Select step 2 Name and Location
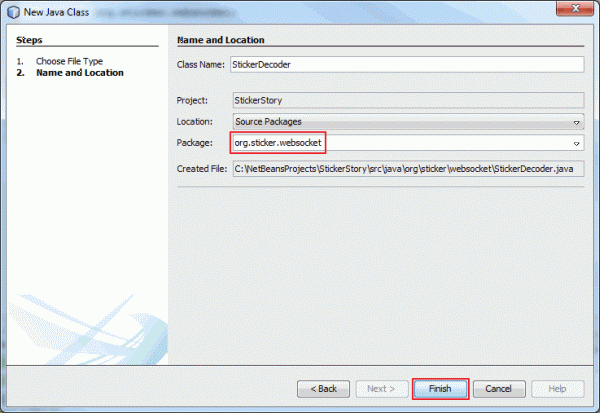This screenshot has width=600, height=413. point(80,73)
